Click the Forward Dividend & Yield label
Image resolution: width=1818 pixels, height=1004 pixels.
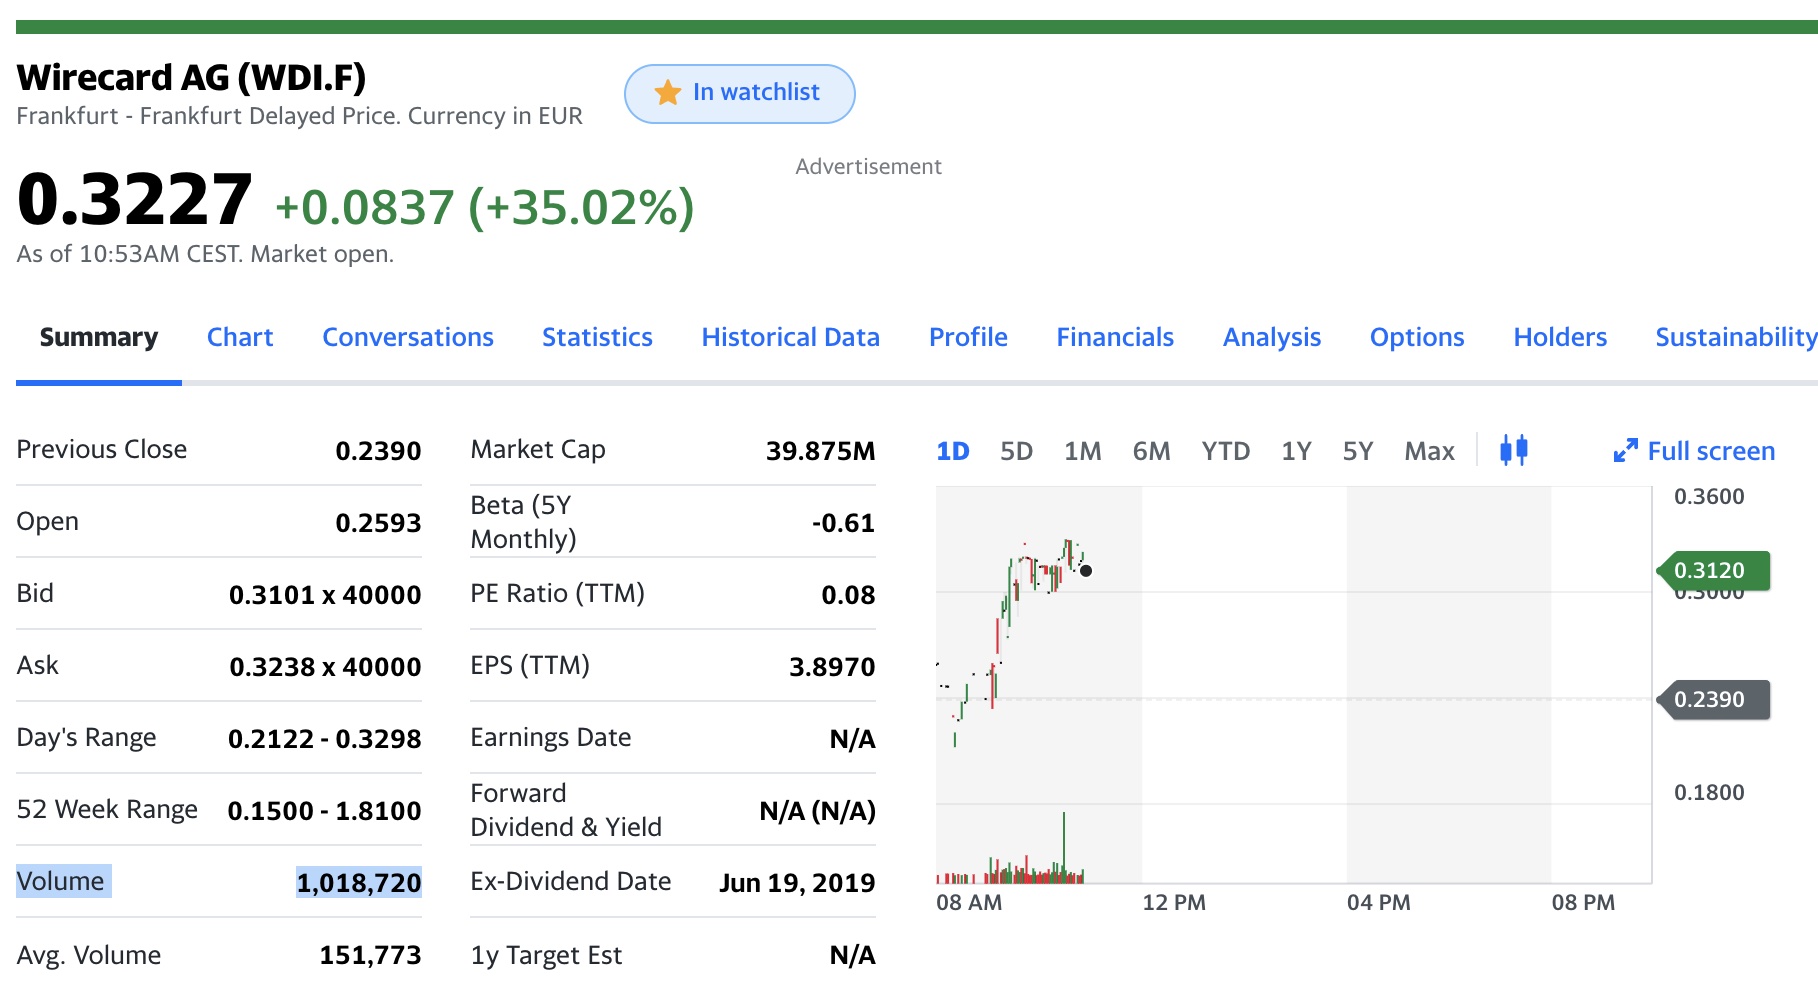(x=566, y=810)
